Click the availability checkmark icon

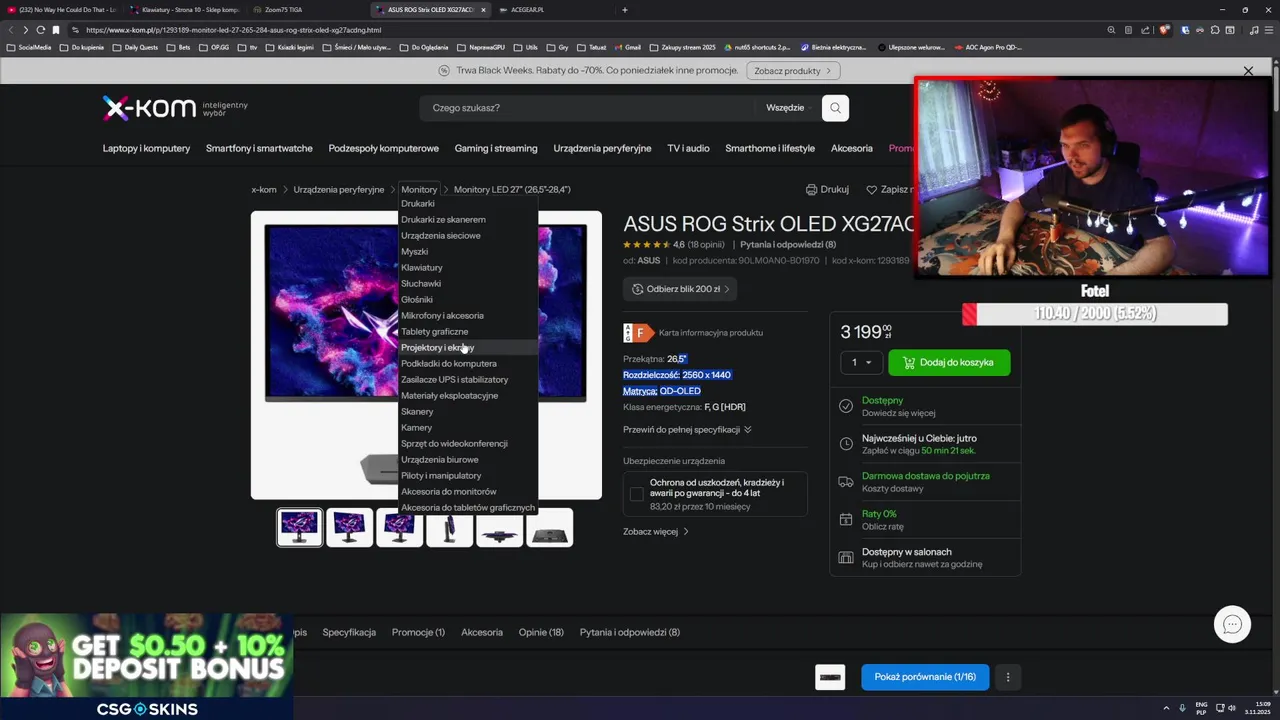846,406
